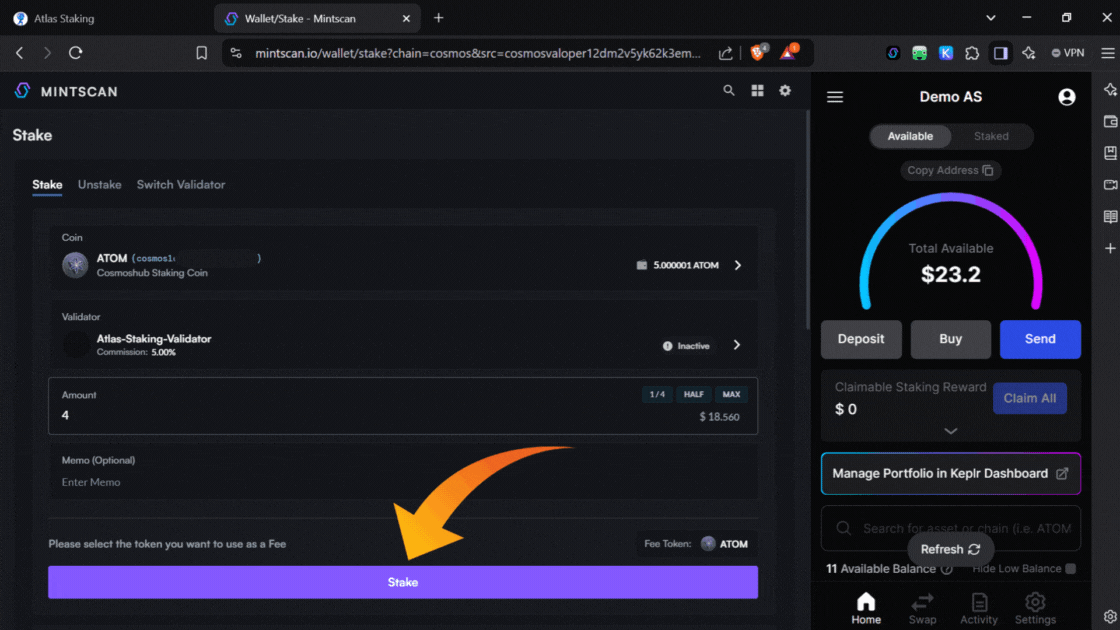Image resolution: width=1120 pixels, height=630 pixels.
Task: Open the Swap tab in Keplr
Action: [922, 607]
